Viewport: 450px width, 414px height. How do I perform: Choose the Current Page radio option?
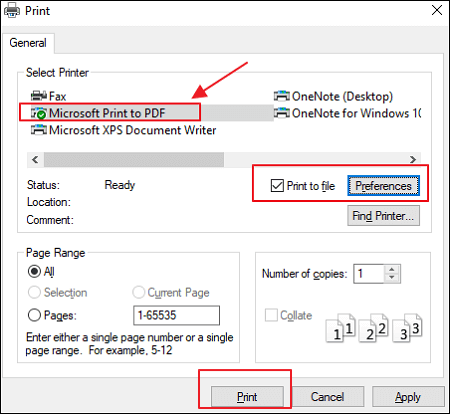coord(138,292)
